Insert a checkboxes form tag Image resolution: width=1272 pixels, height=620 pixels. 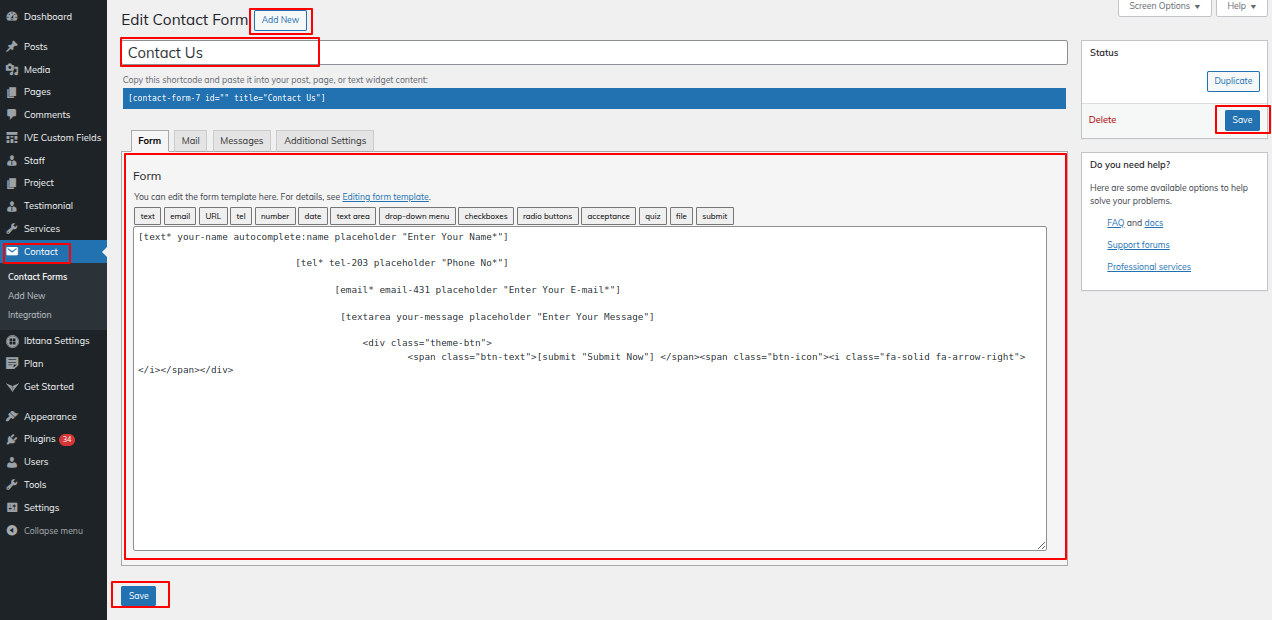click(486, 216)
